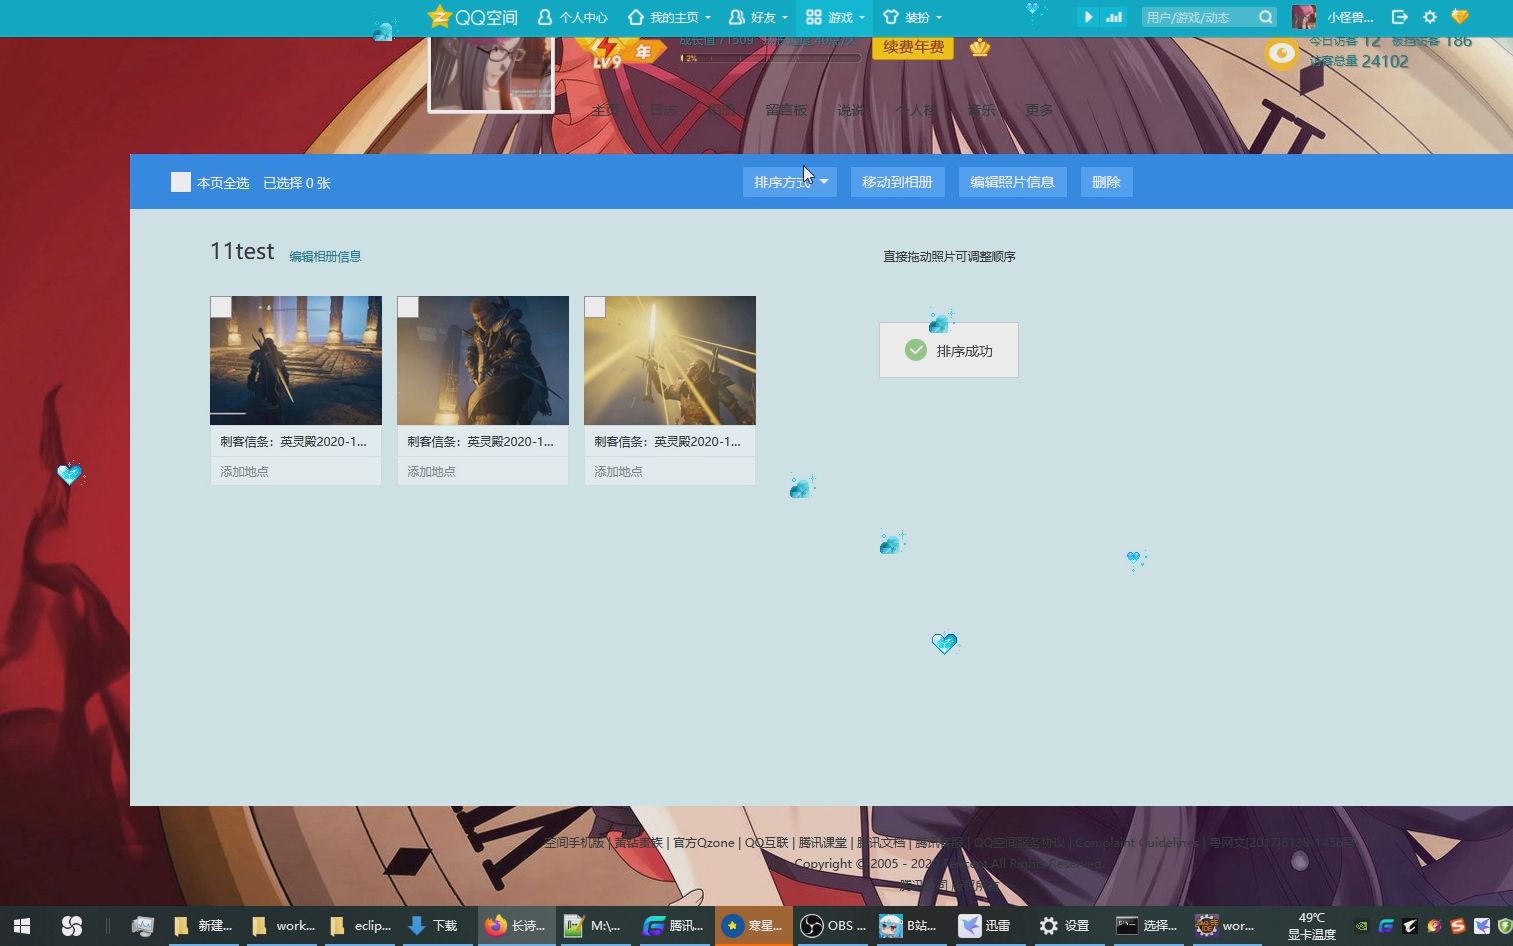1513x946 pixels.
Task: Click the search magnifier in the top bar
Action: (x=1264, y=17)
